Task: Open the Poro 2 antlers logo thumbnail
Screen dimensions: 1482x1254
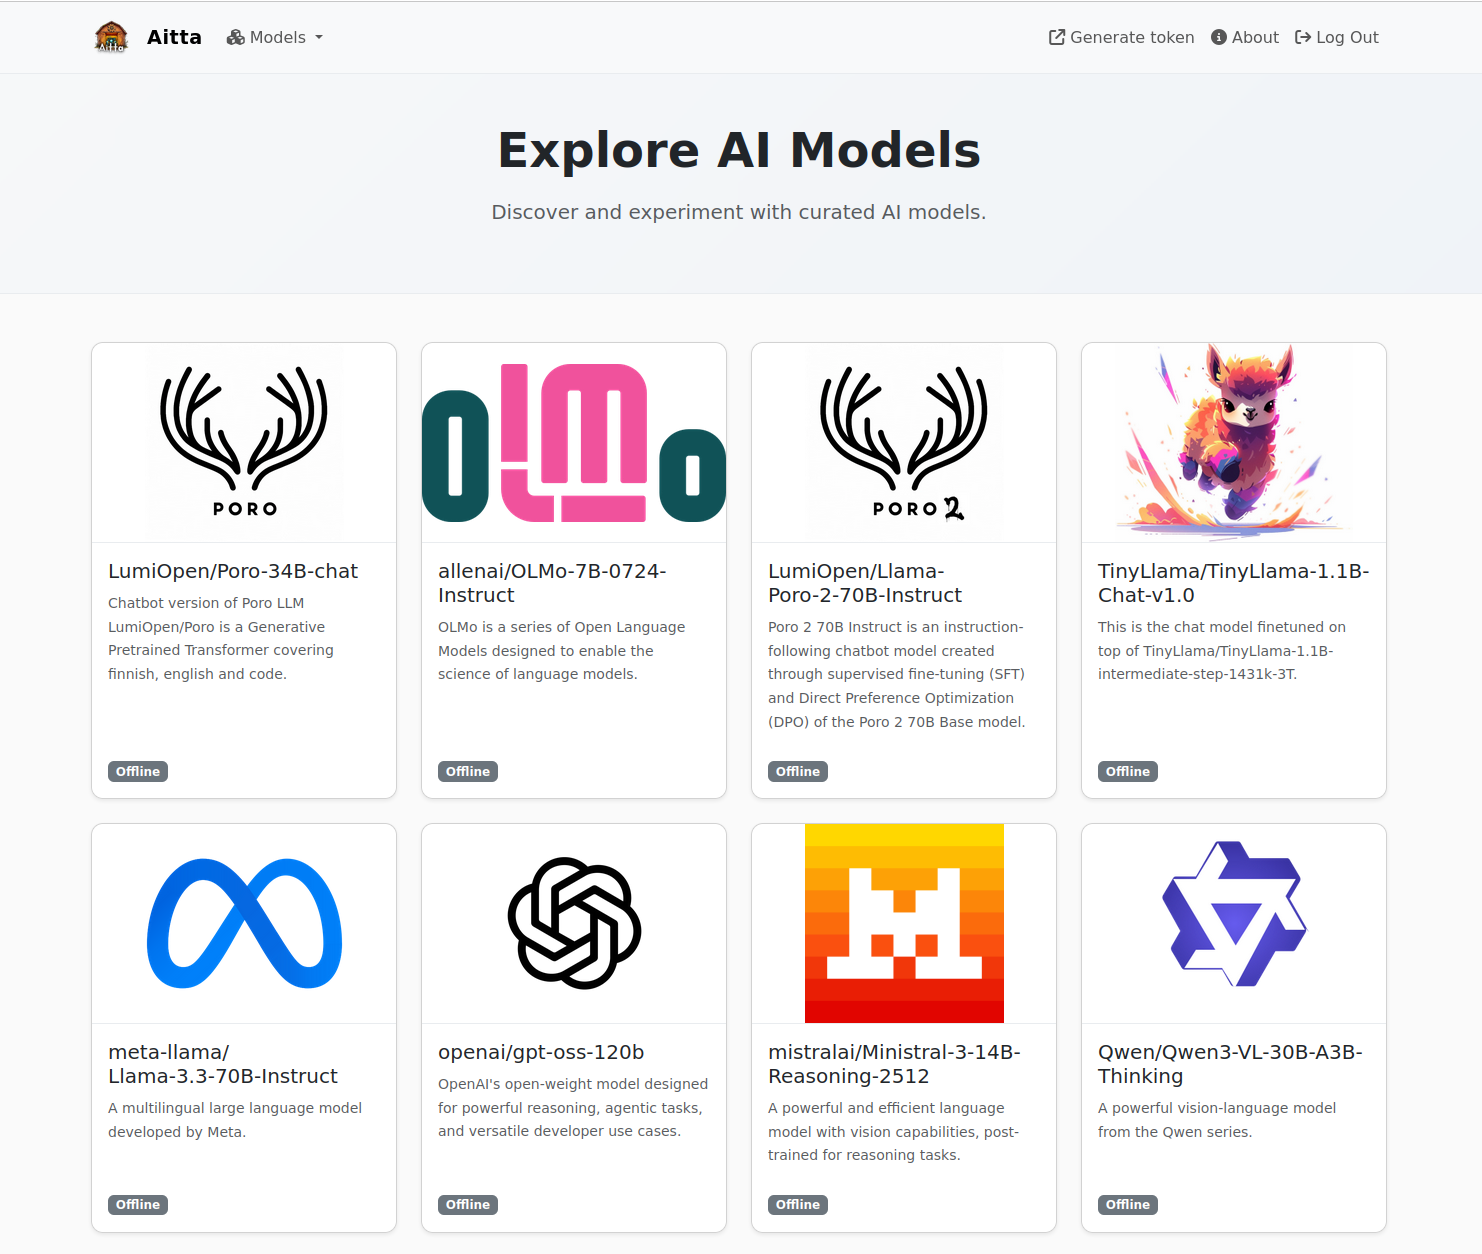Action: [x=904, y=443]
